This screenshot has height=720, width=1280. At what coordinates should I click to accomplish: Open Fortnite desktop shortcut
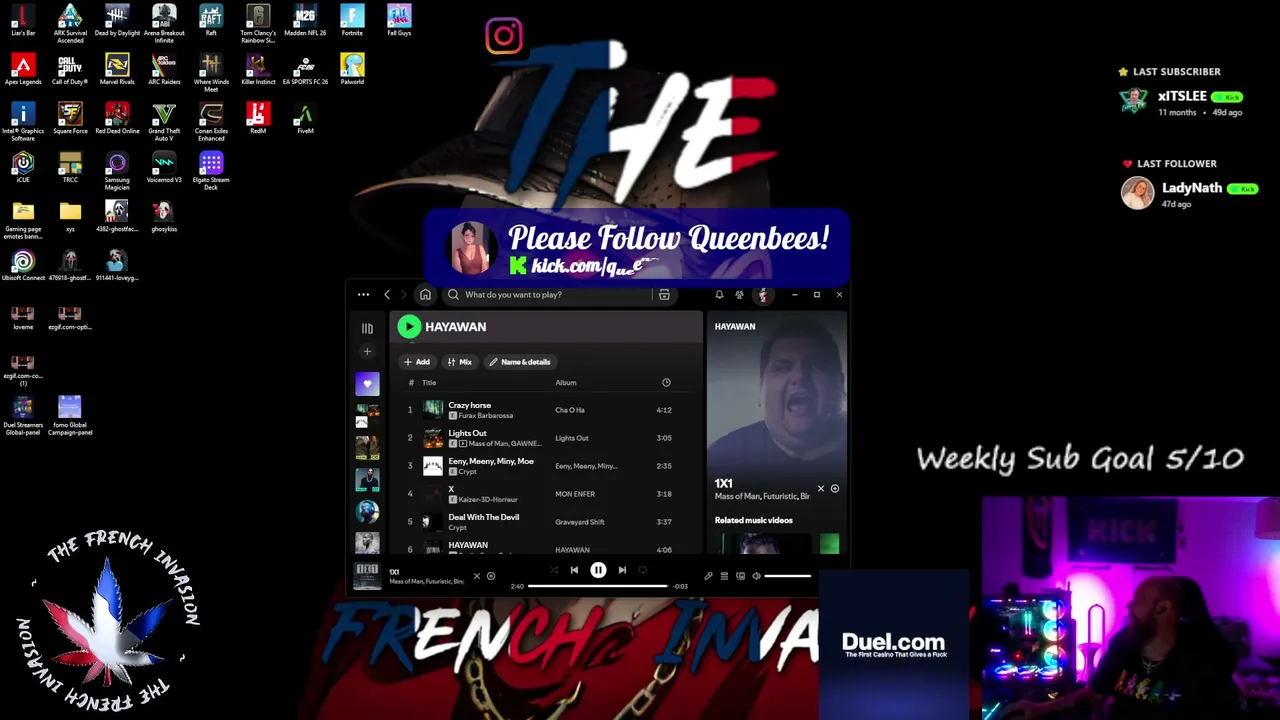tap(352, 21)
